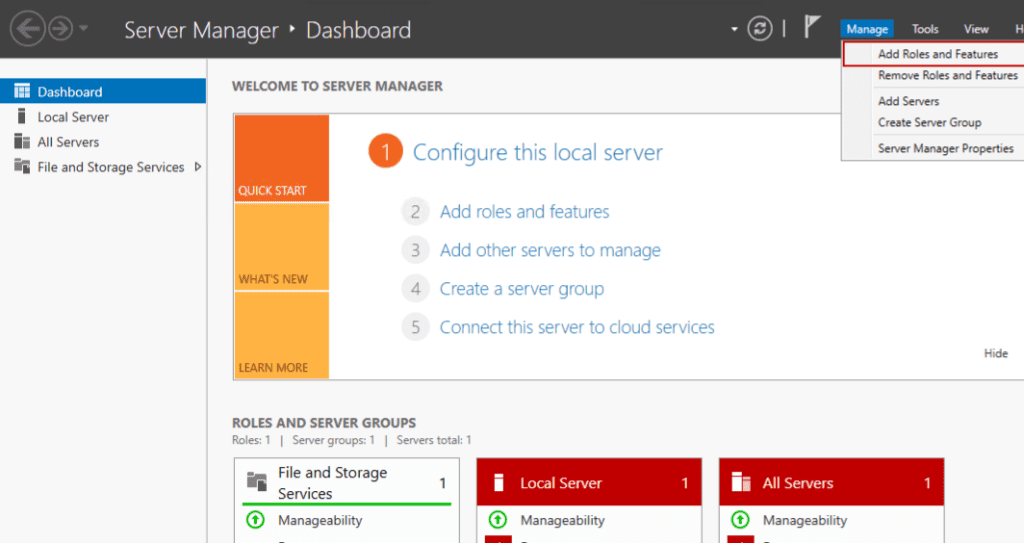The image size is (1024, 543).
Task: Click the step 2 number circle
Action: (415, 212)
